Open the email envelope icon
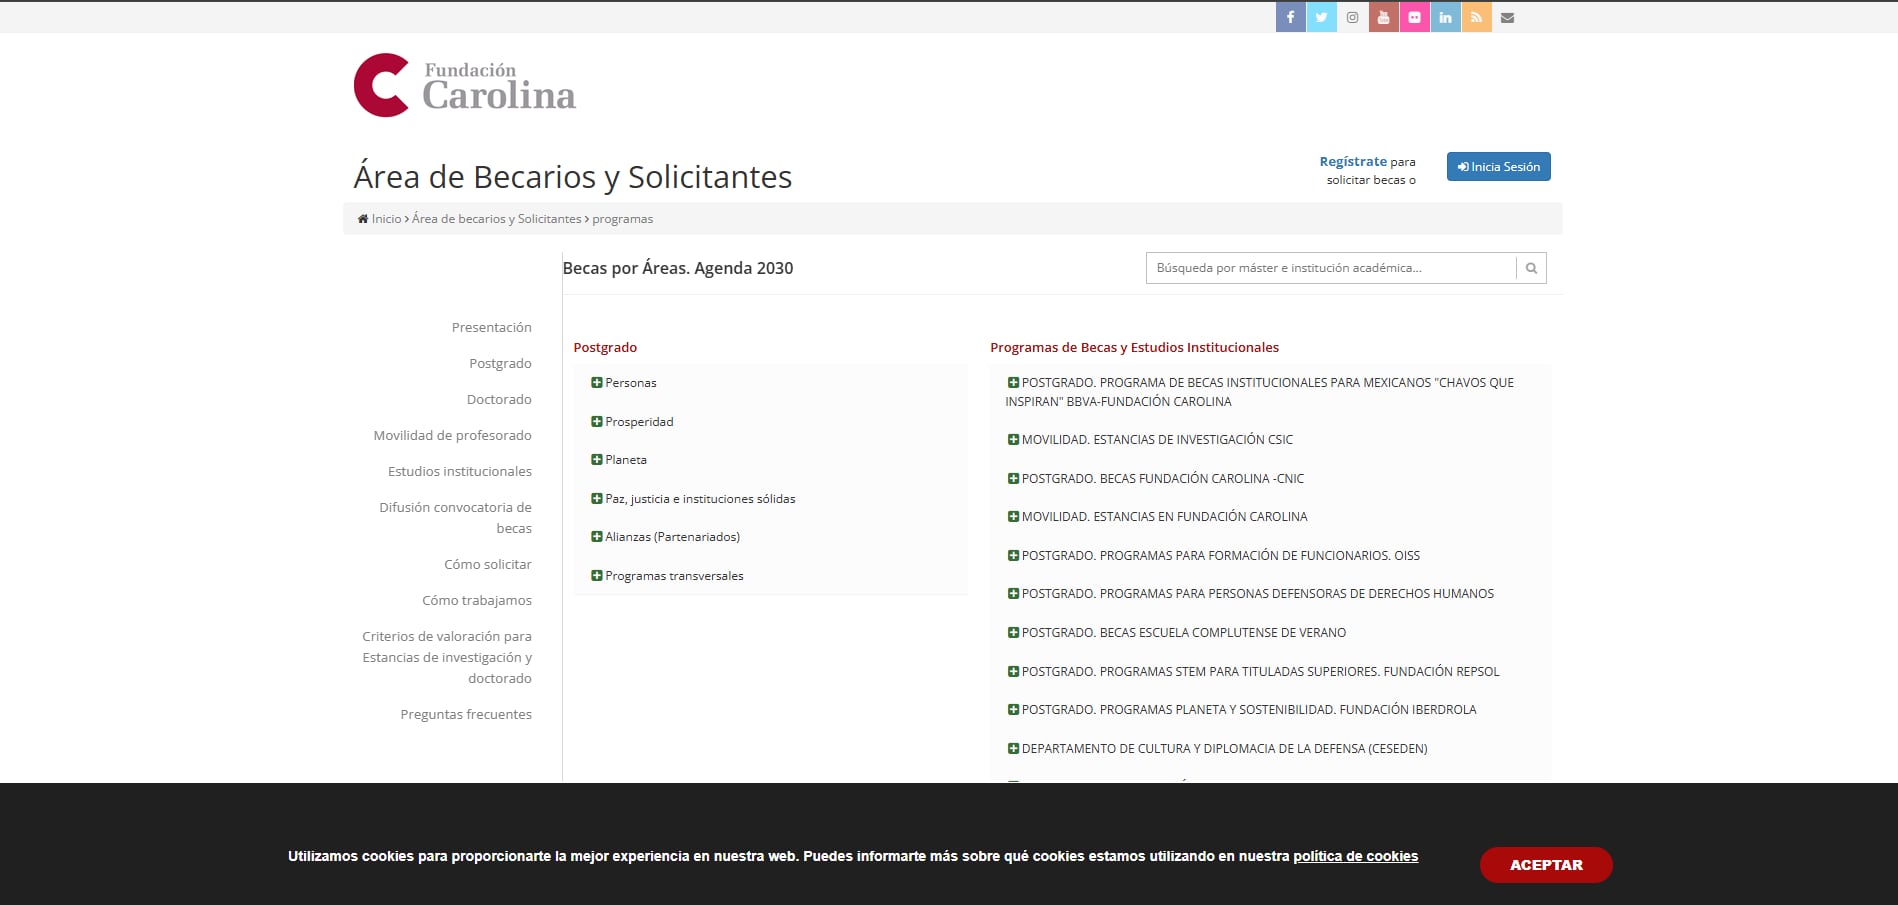This screenshot has width=1898, height=905. pyautogui.click(x=1507, y=17)
